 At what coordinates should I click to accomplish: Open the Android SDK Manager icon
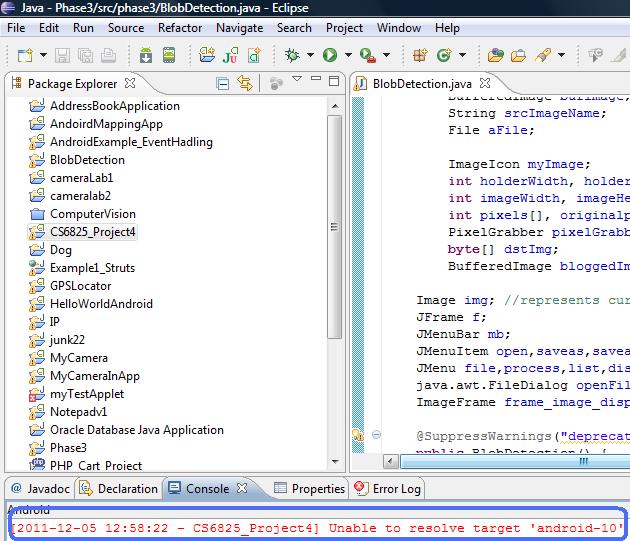pos(146,55)
